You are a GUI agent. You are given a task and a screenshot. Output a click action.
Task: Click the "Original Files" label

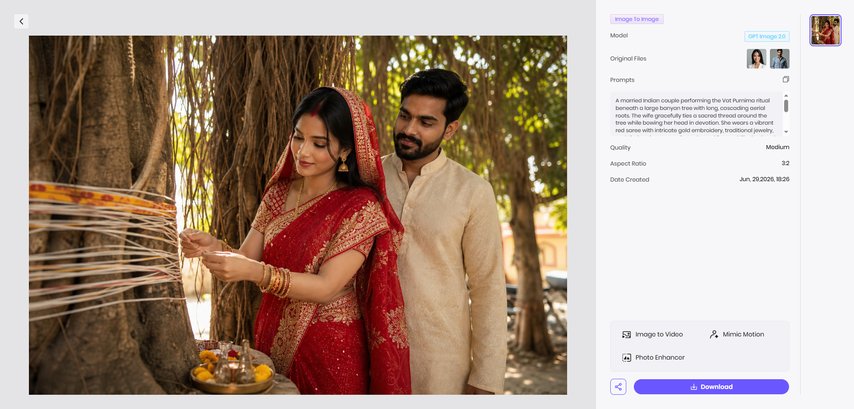click(x=628, y=59)
